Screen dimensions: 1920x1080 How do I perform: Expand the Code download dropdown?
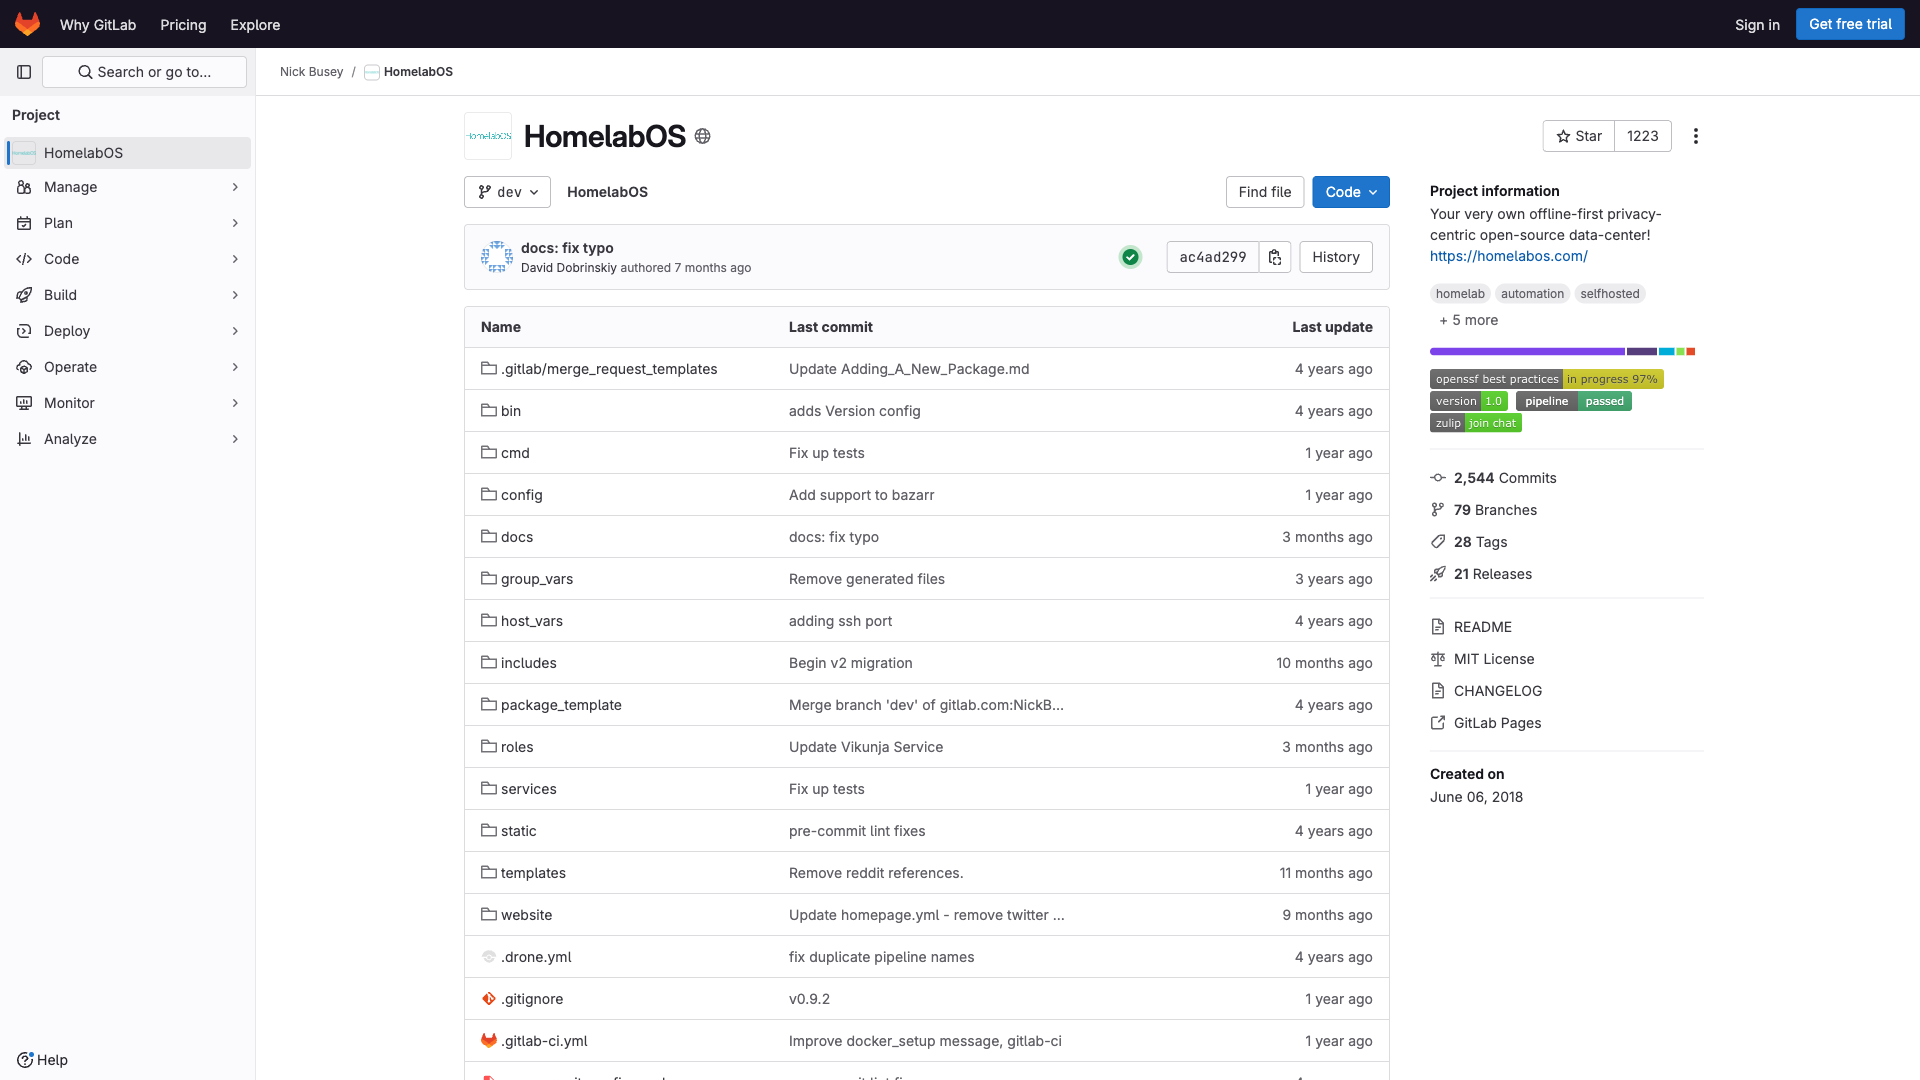click(1350, 192)
